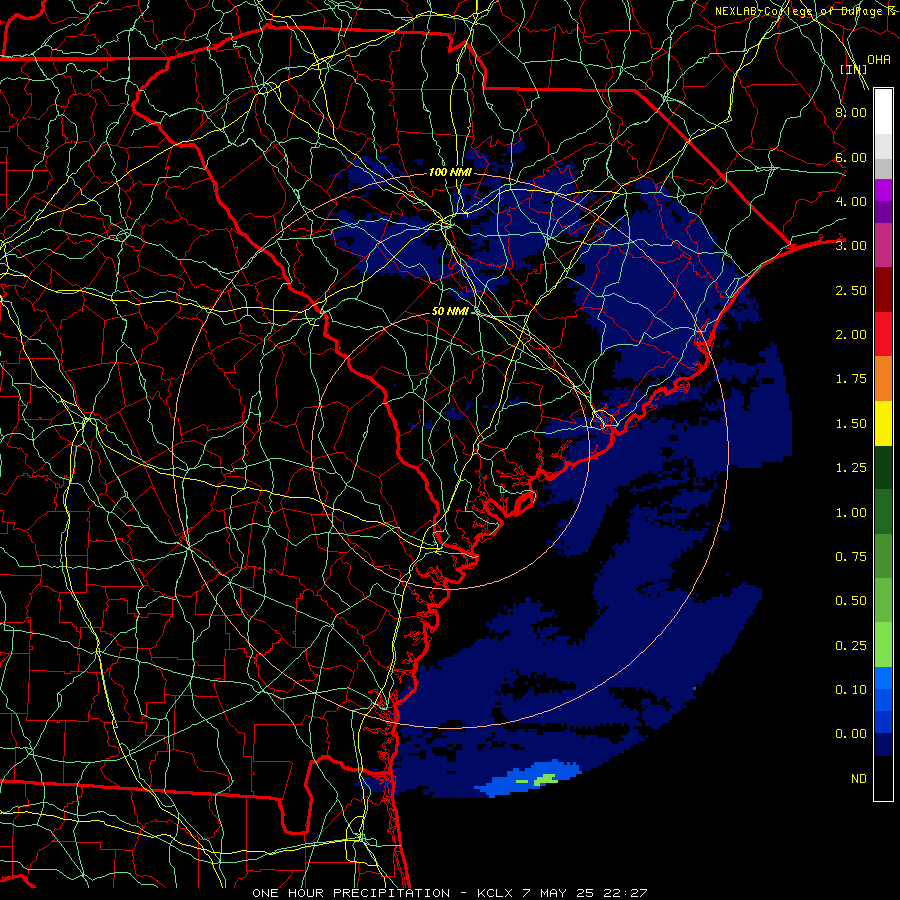
Task: Pick the bright magenta legend swatch
Action: [x=883, y=190]
